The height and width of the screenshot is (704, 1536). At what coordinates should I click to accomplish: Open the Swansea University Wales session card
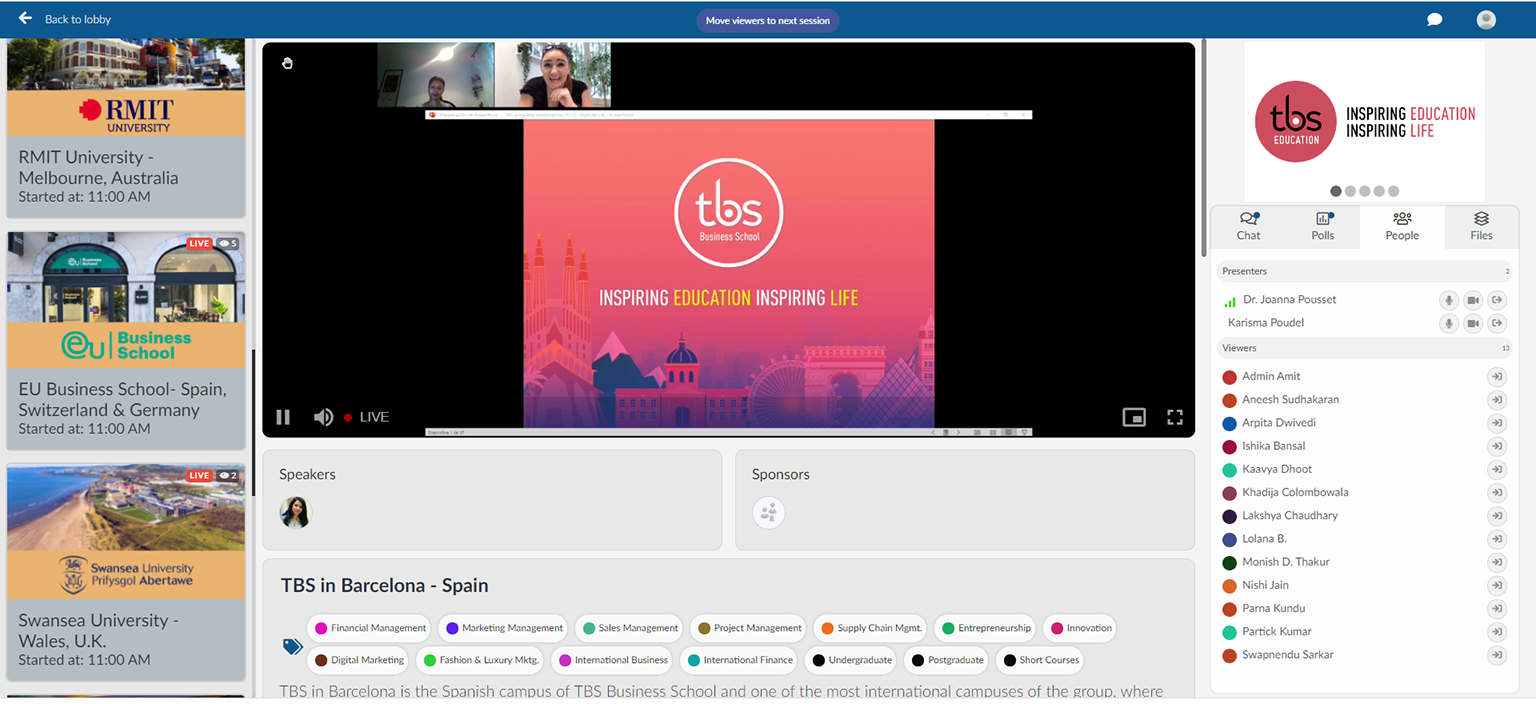pyautogui.click(x=126, y=572)
